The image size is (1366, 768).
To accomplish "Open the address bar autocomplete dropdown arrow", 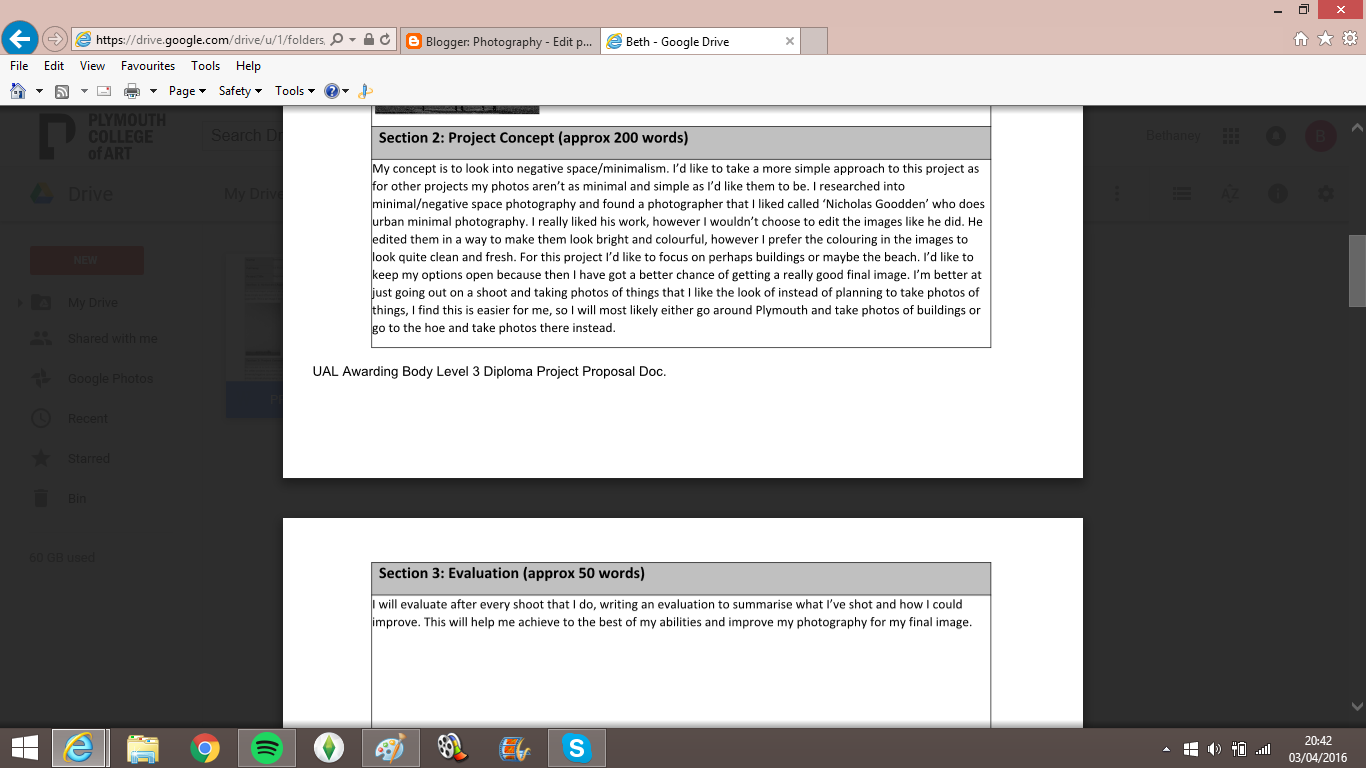I will (352, 40).
